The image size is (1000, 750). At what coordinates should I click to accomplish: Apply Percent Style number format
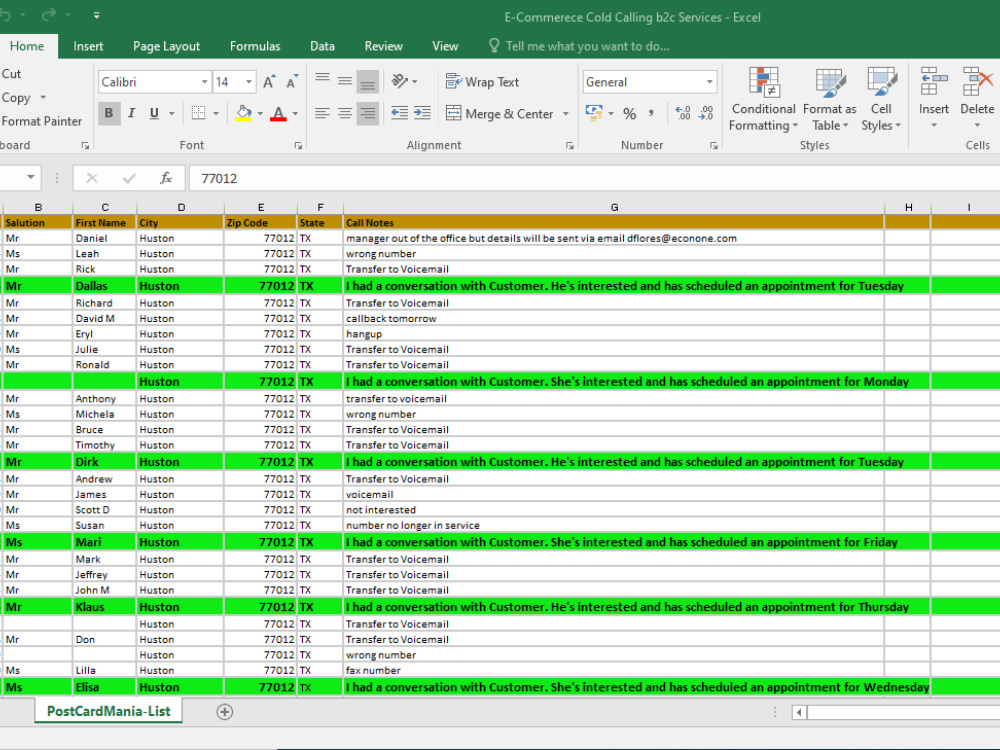coord(629,114)
